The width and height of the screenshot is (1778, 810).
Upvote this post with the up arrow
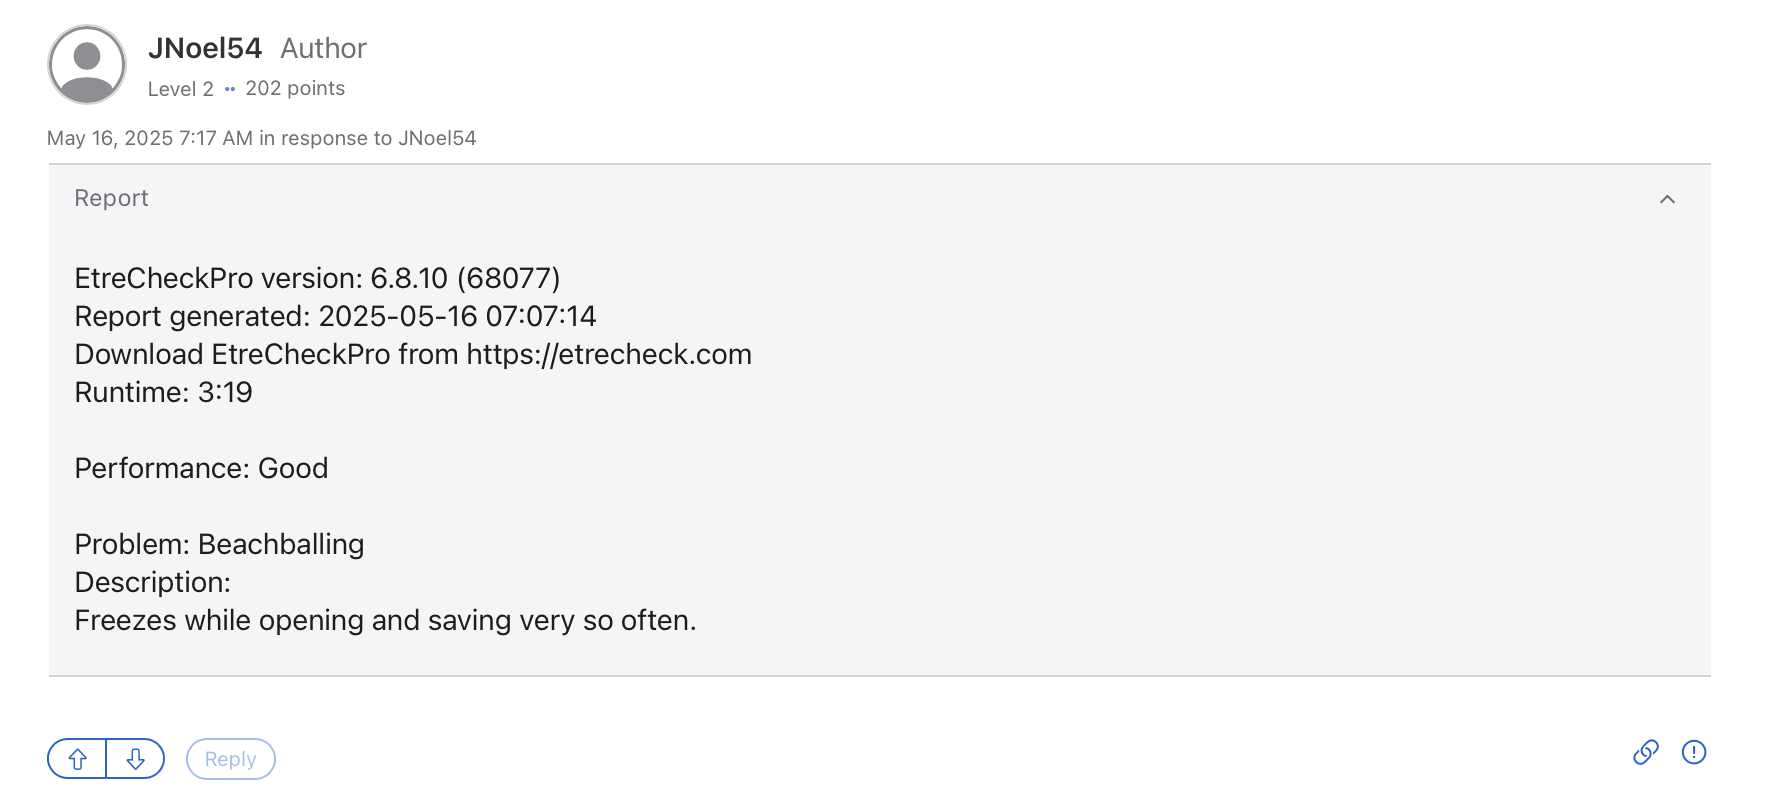pos(77,759)
